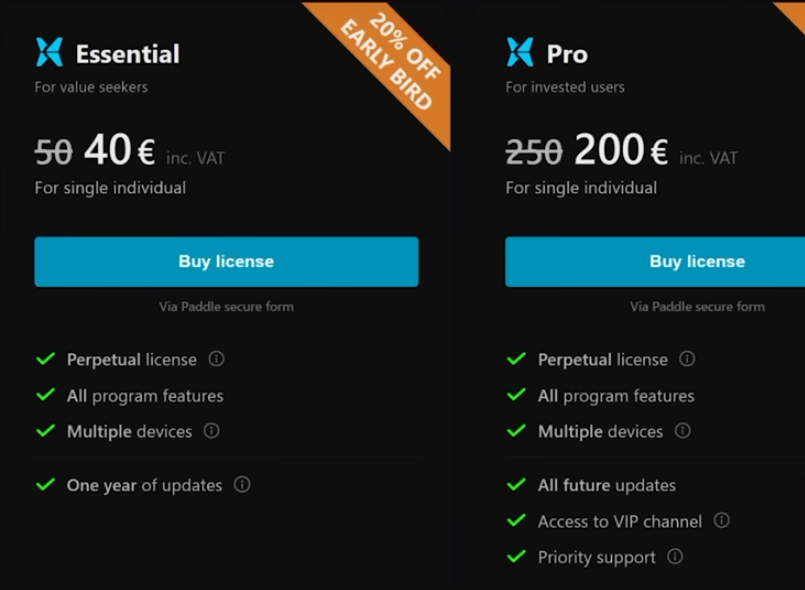Screen dimensions: 805x590
Task: Click the Essential Buy license button
Action: click(226, 262)
